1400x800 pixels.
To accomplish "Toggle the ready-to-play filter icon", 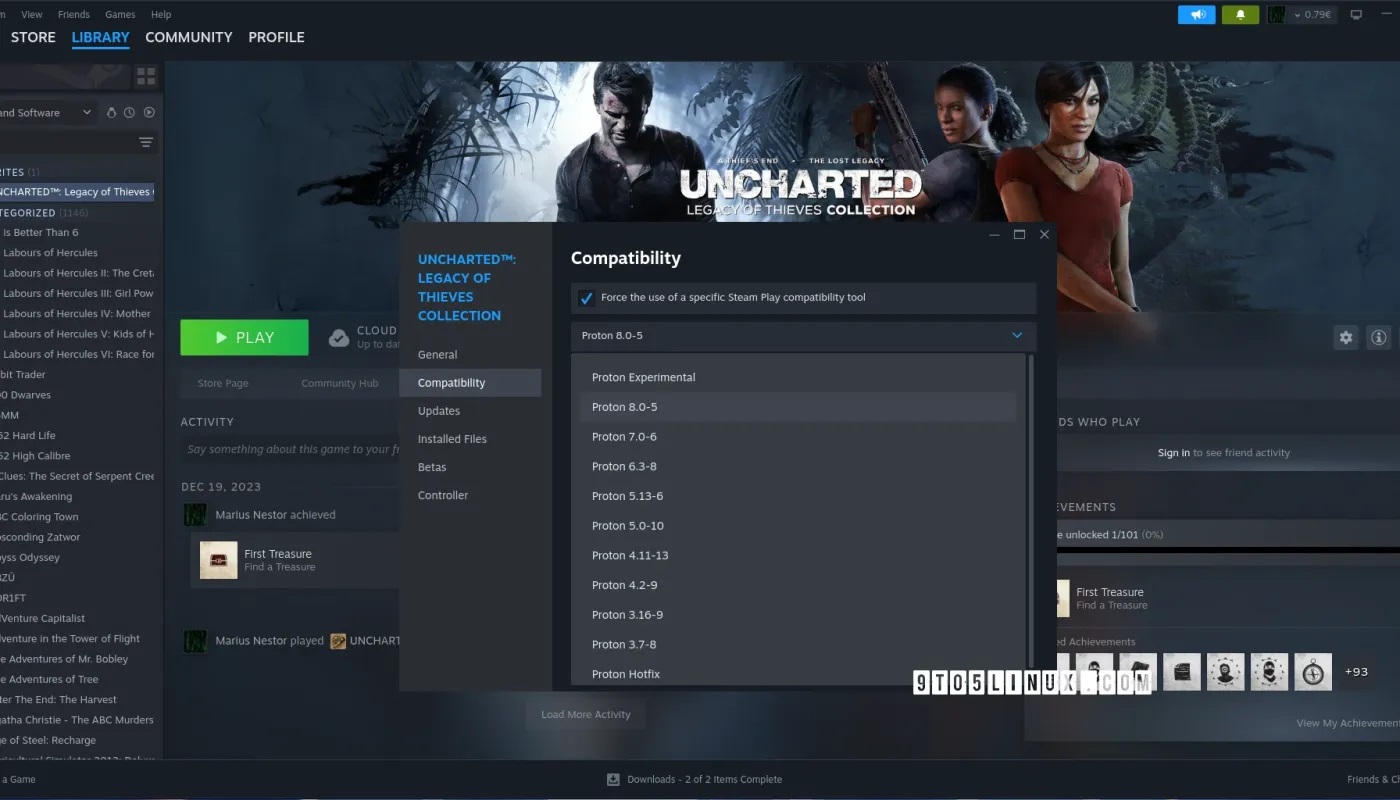I will (149, 113).
